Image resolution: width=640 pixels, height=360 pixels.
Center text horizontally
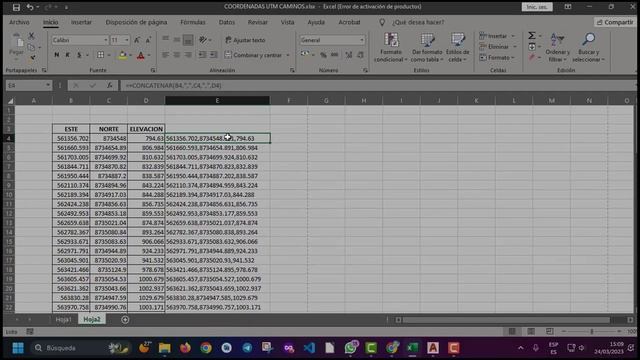(177, 55)
